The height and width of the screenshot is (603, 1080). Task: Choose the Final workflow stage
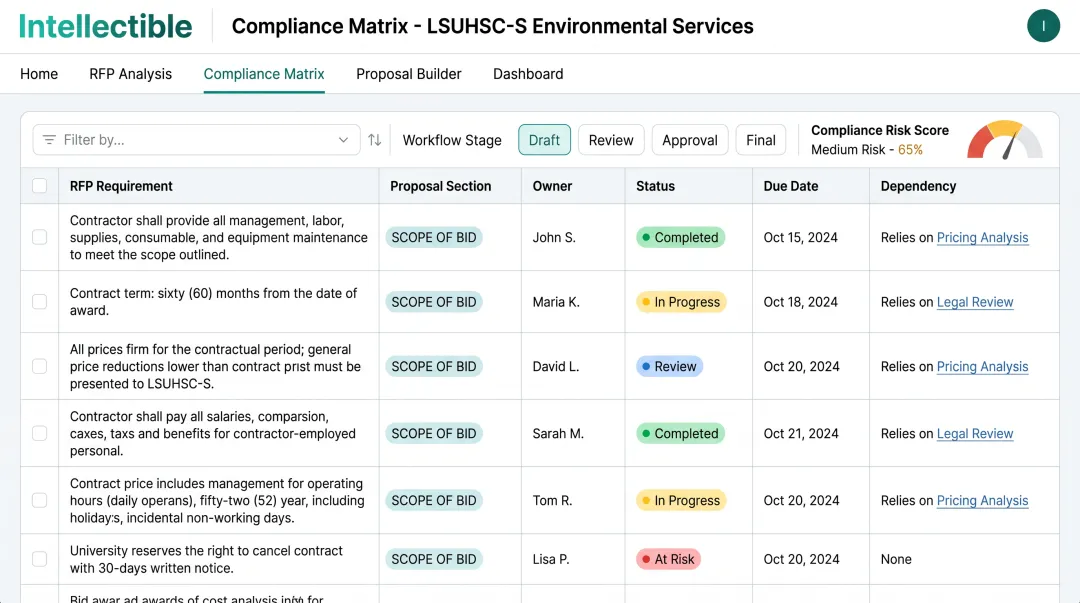pyautogui.click(x=760, y=140)
